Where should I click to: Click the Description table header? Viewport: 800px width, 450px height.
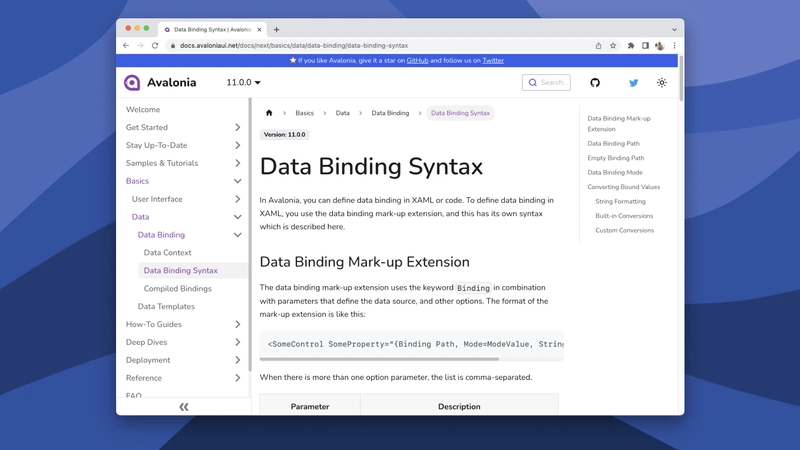point(459,407)
